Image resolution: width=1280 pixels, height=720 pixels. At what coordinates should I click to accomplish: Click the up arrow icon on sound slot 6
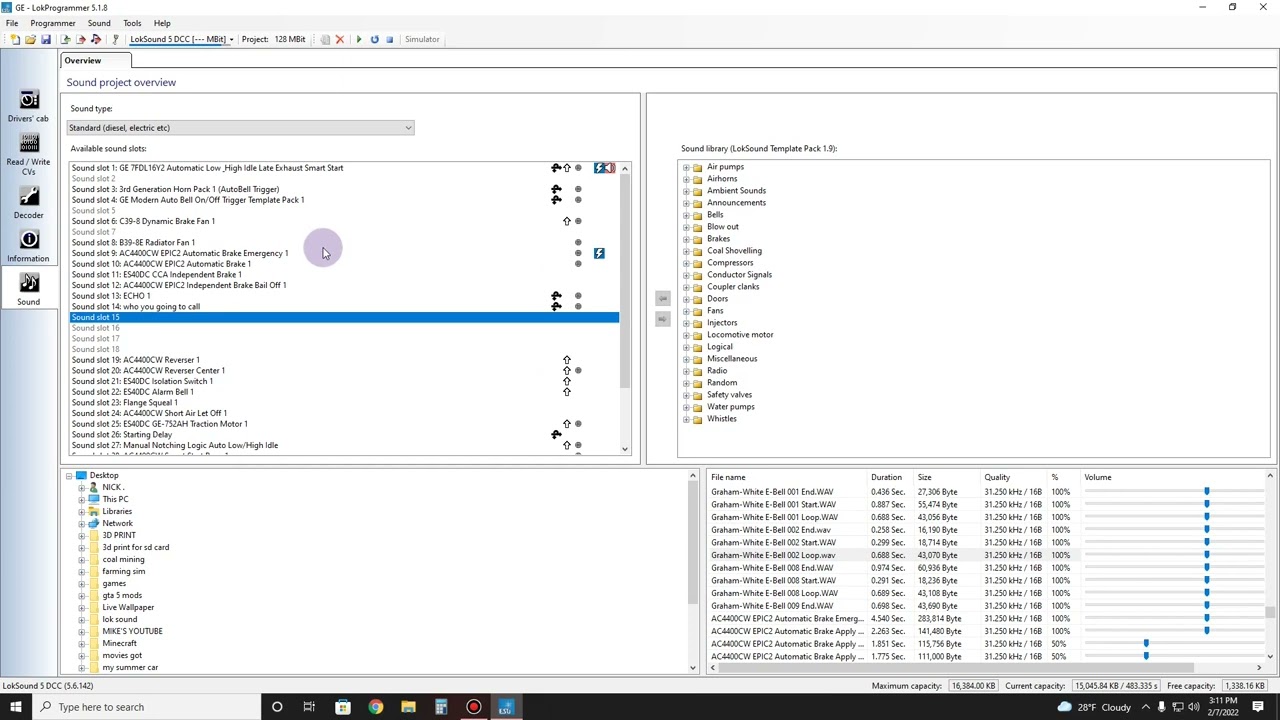click(567, 221)
